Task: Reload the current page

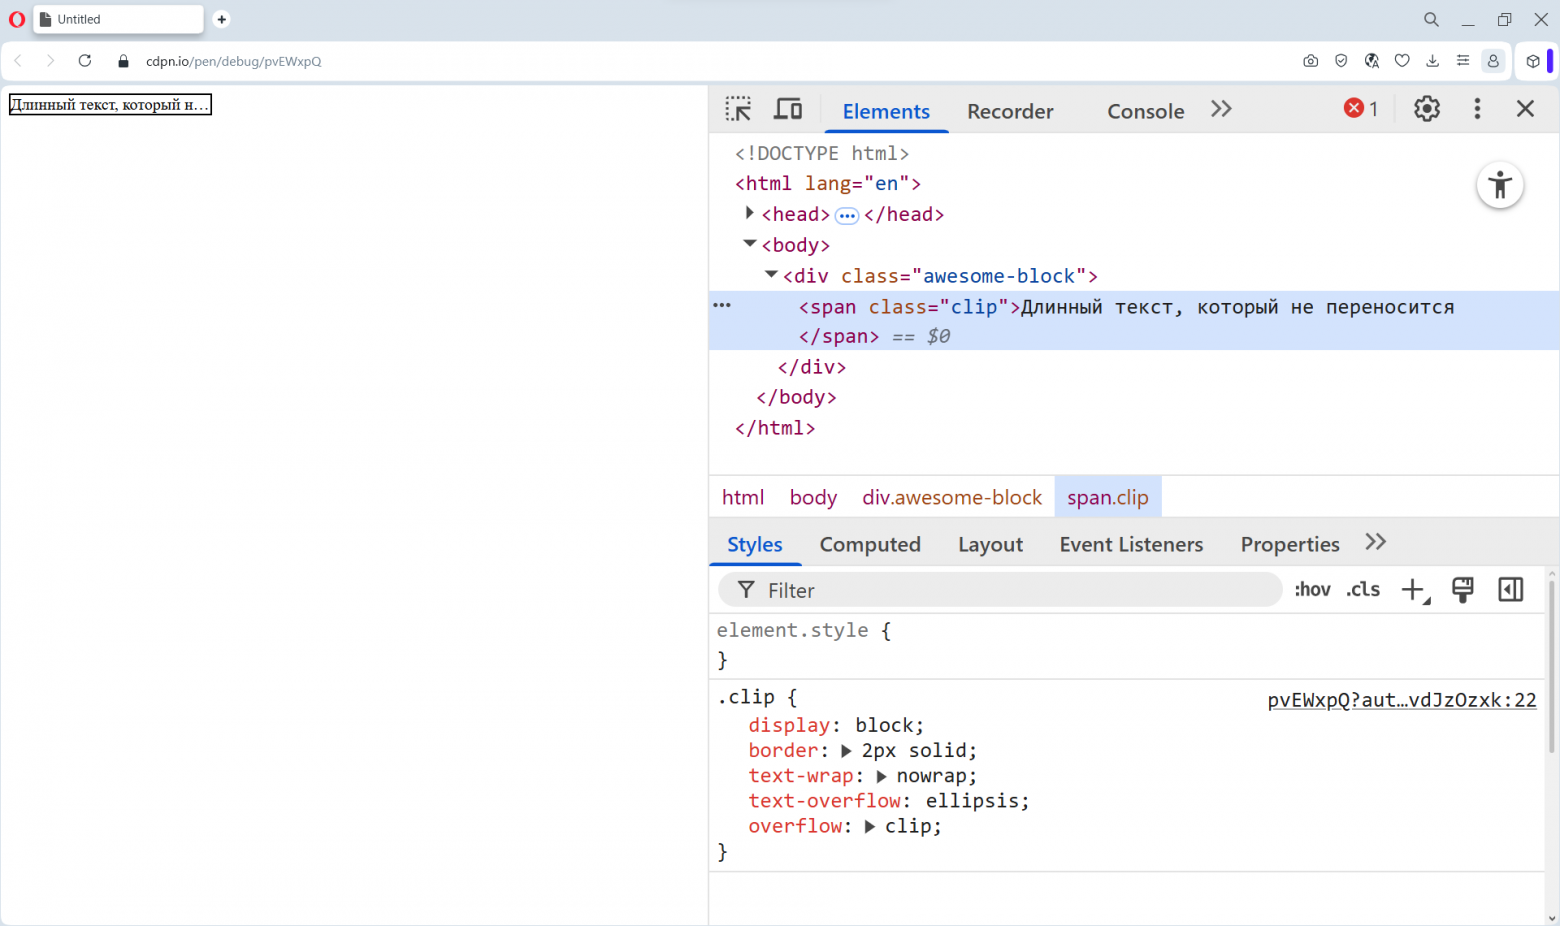Action: tap(85, 61)
